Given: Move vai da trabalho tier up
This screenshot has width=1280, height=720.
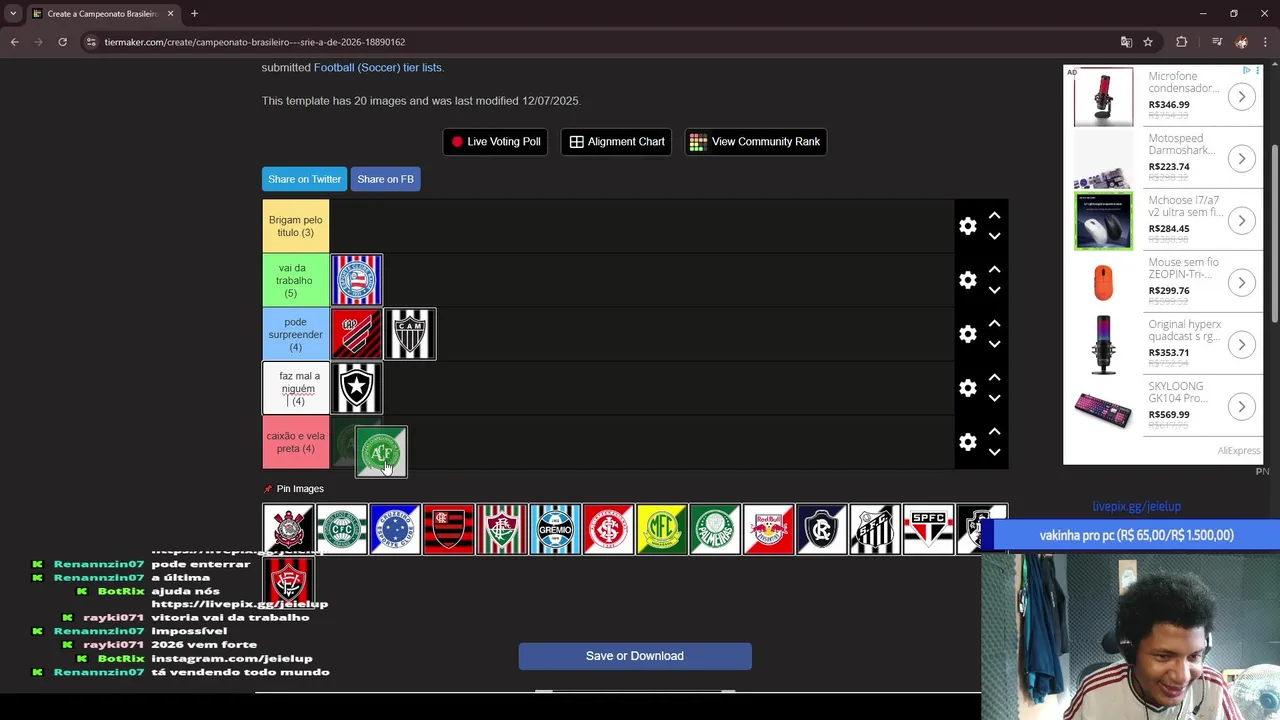Looking at the screenshot, I should pyautogui.click(x=994, y=270).
